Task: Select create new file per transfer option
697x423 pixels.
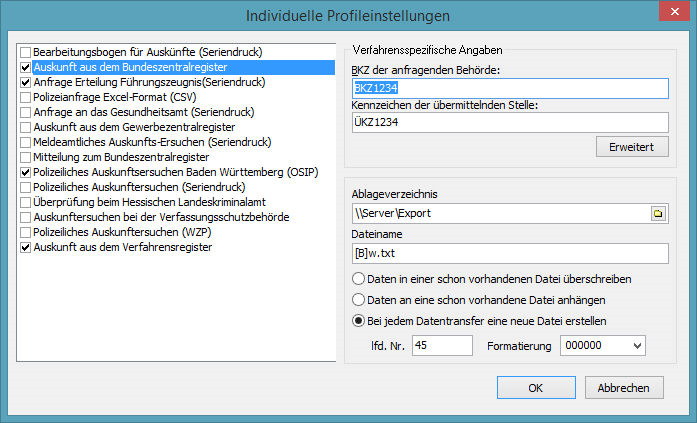Action: pos(358,321)
